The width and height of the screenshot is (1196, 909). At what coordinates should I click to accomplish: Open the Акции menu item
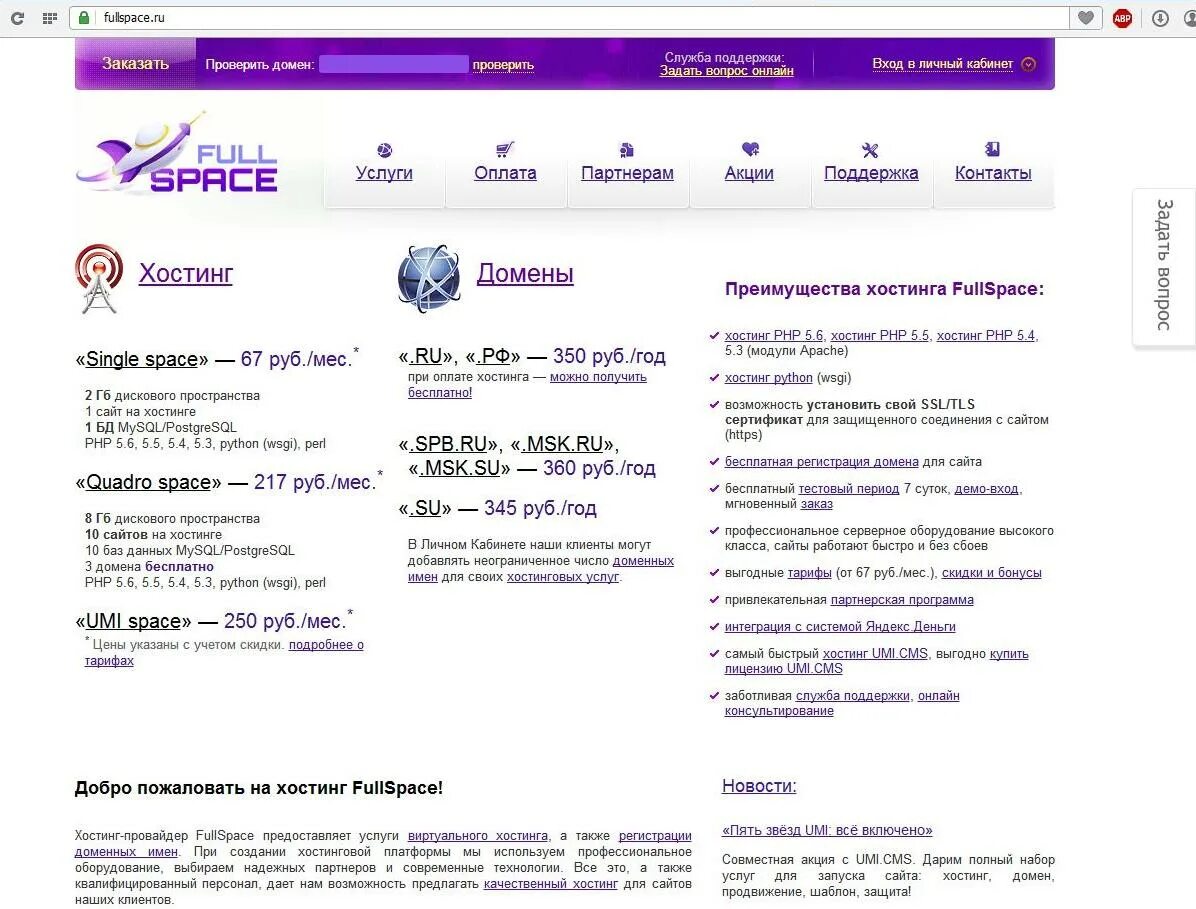coord(749,173)
